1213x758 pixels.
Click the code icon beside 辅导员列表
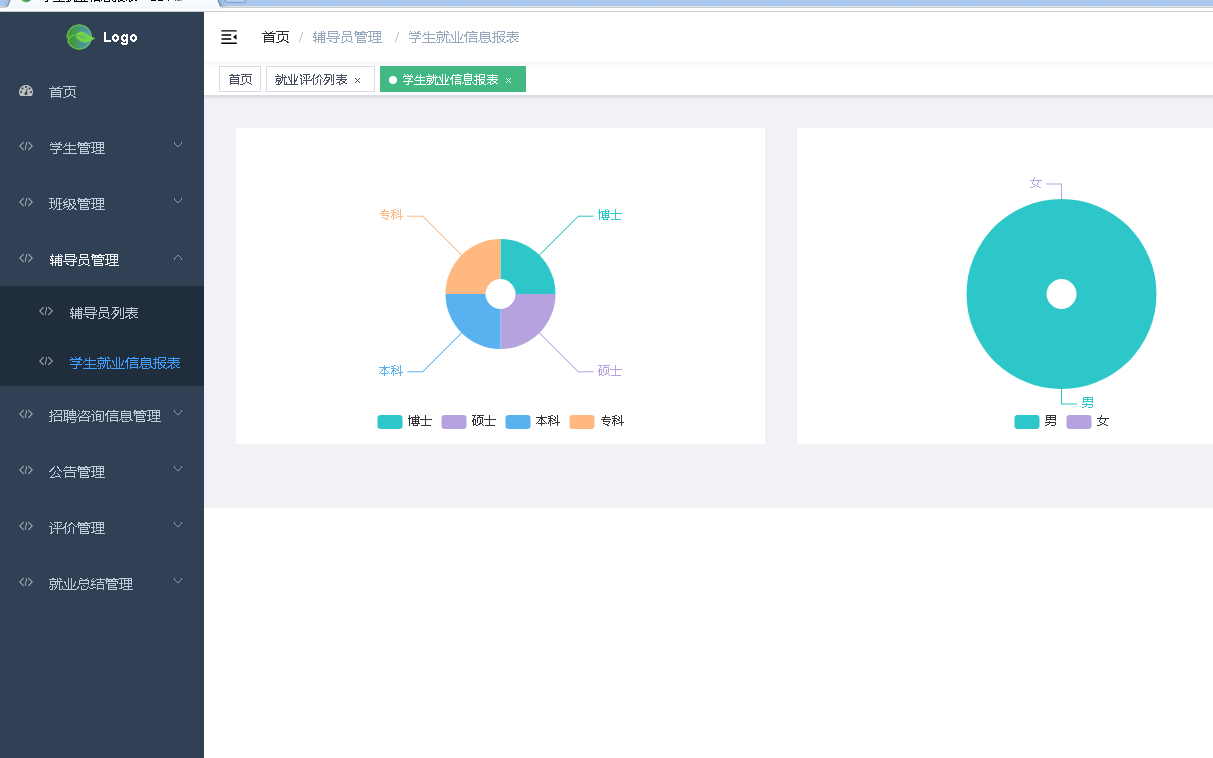[x=46, y=311]
